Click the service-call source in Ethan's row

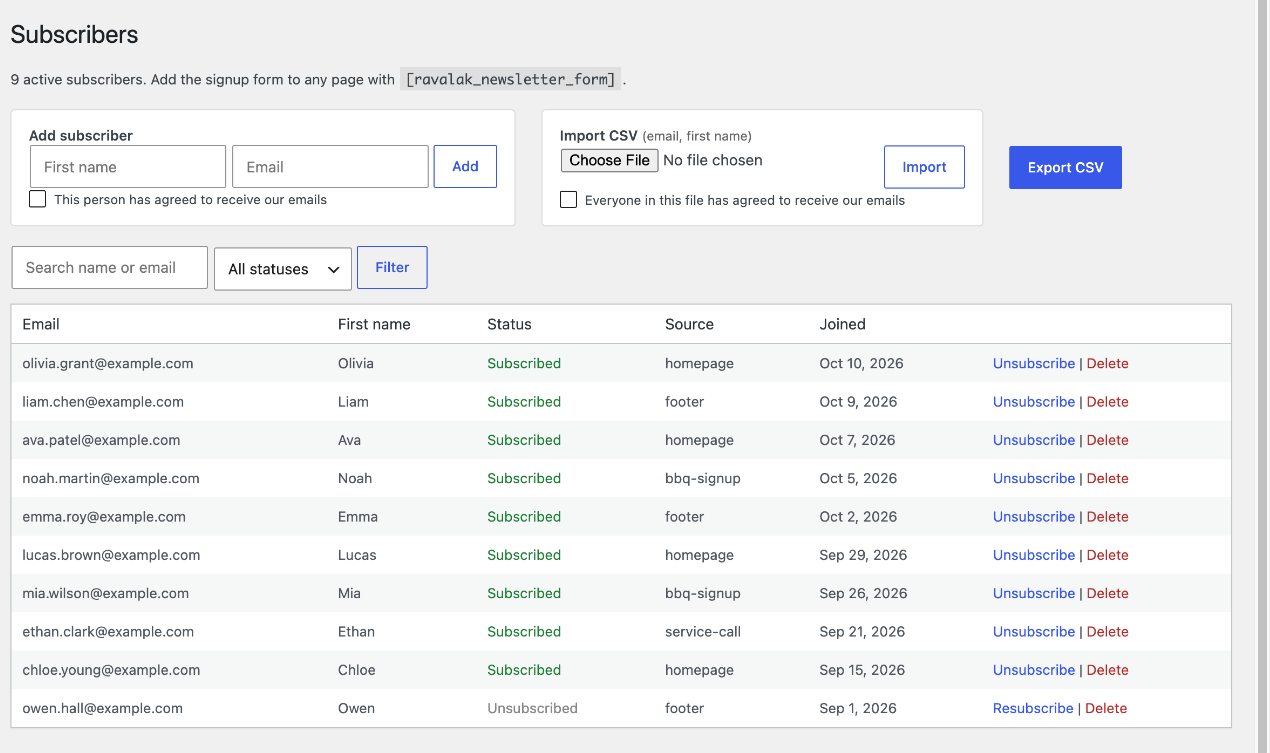pyautogui.click(x=703, y=632)
